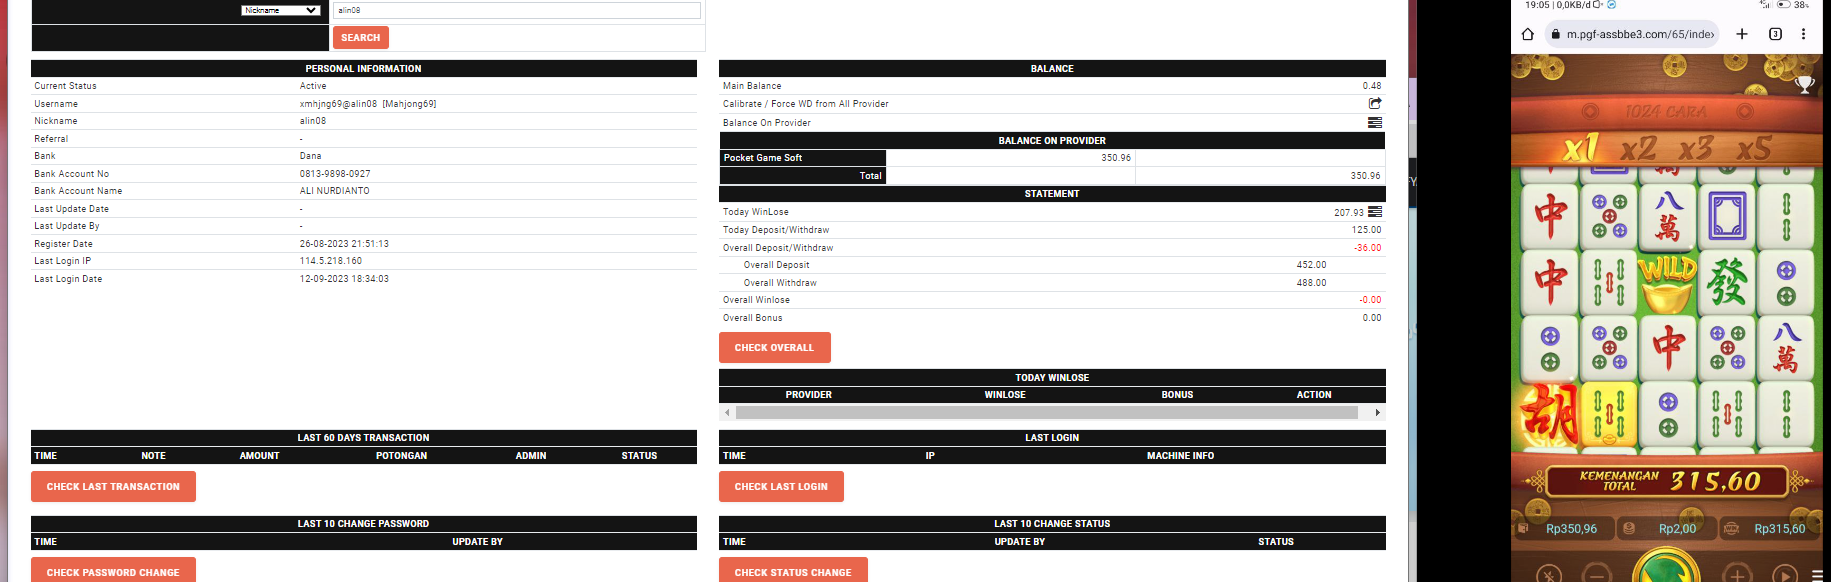Tap the x2 multiplier in the game
The width and height of the screenshot is (1831, 582).
[1638, 149]
